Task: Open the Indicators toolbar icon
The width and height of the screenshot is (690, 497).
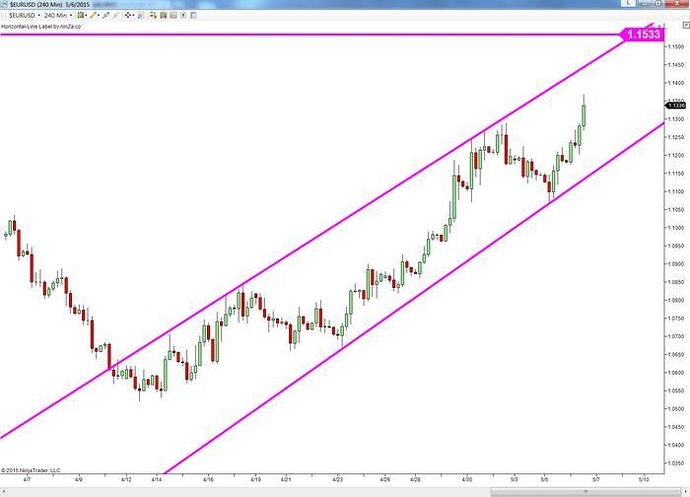Action: pyautogui.click(x=173, y=15)
